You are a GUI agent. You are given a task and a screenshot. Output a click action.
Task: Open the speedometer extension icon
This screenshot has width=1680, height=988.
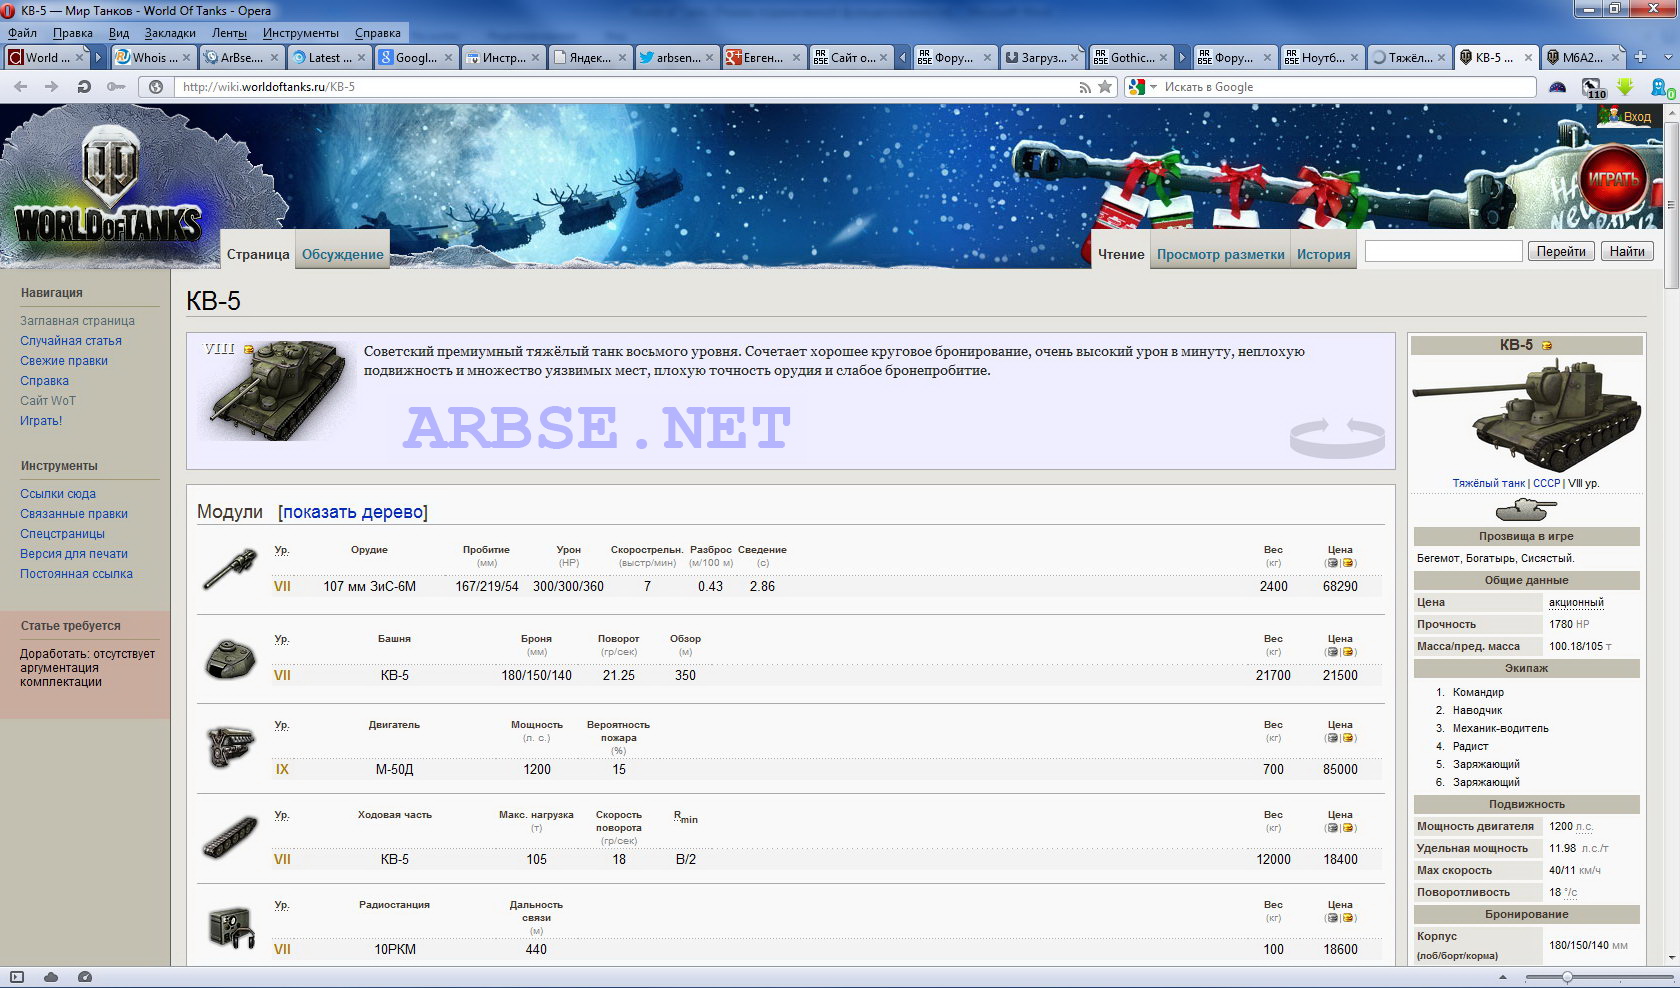(x=1558, y=87)
